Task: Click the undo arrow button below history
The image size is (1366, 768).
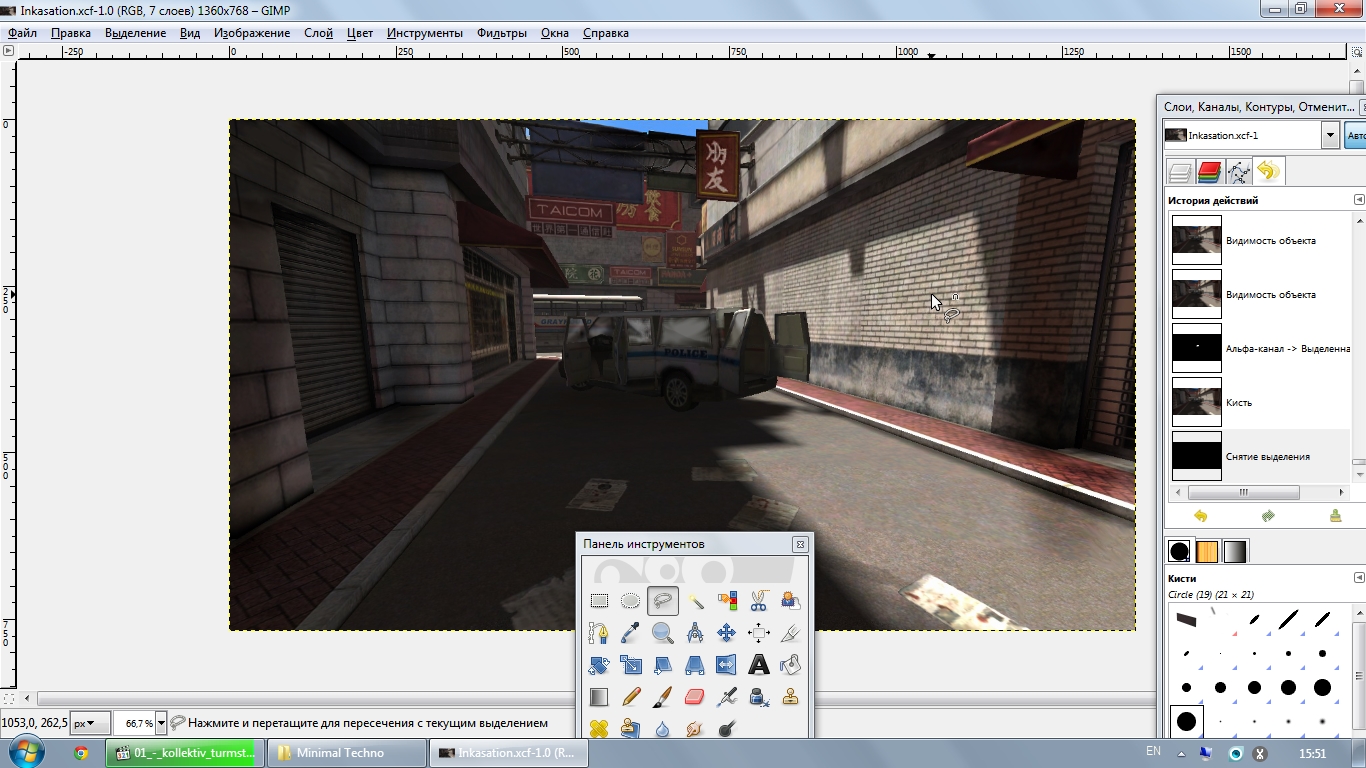Action: (x=1200, y=516)
